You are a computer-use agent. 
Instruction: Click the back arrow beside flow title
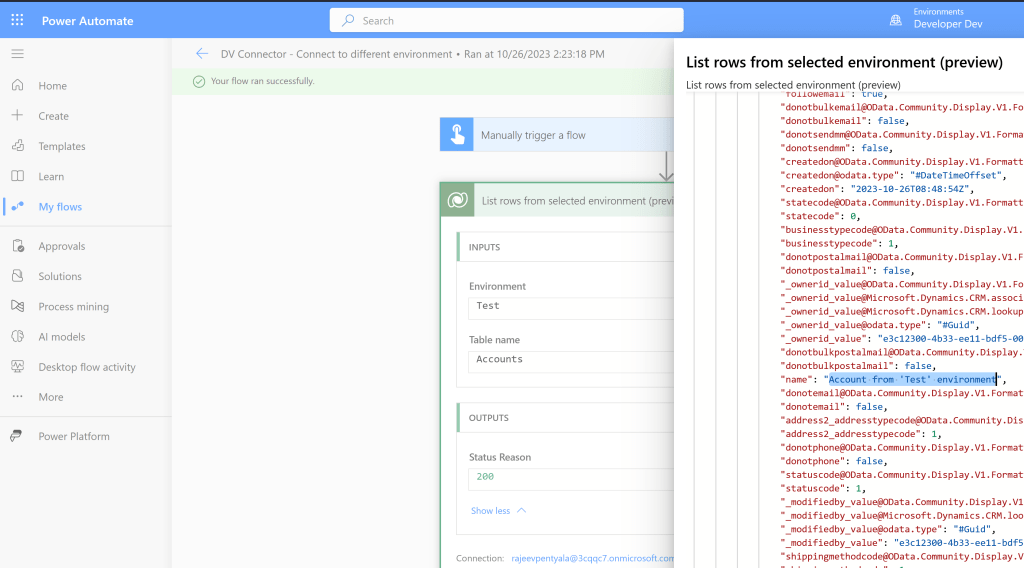(202, 54)
